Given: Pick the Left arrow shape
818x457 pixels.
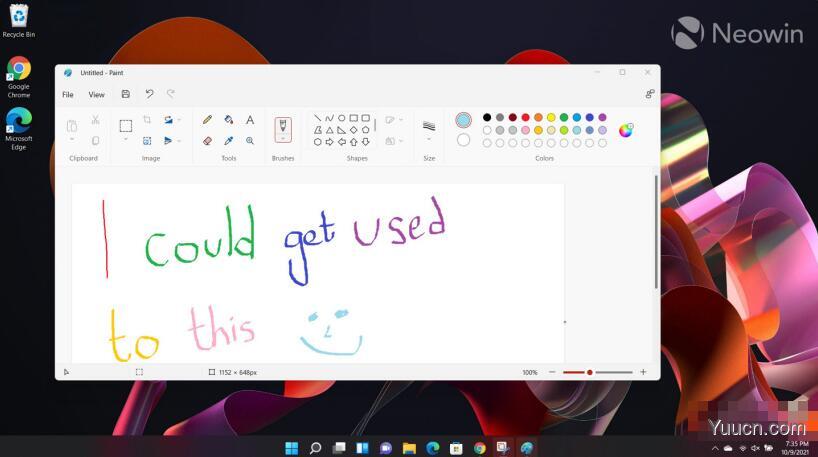Looking at the screenshot, I should tap(342, 142).
